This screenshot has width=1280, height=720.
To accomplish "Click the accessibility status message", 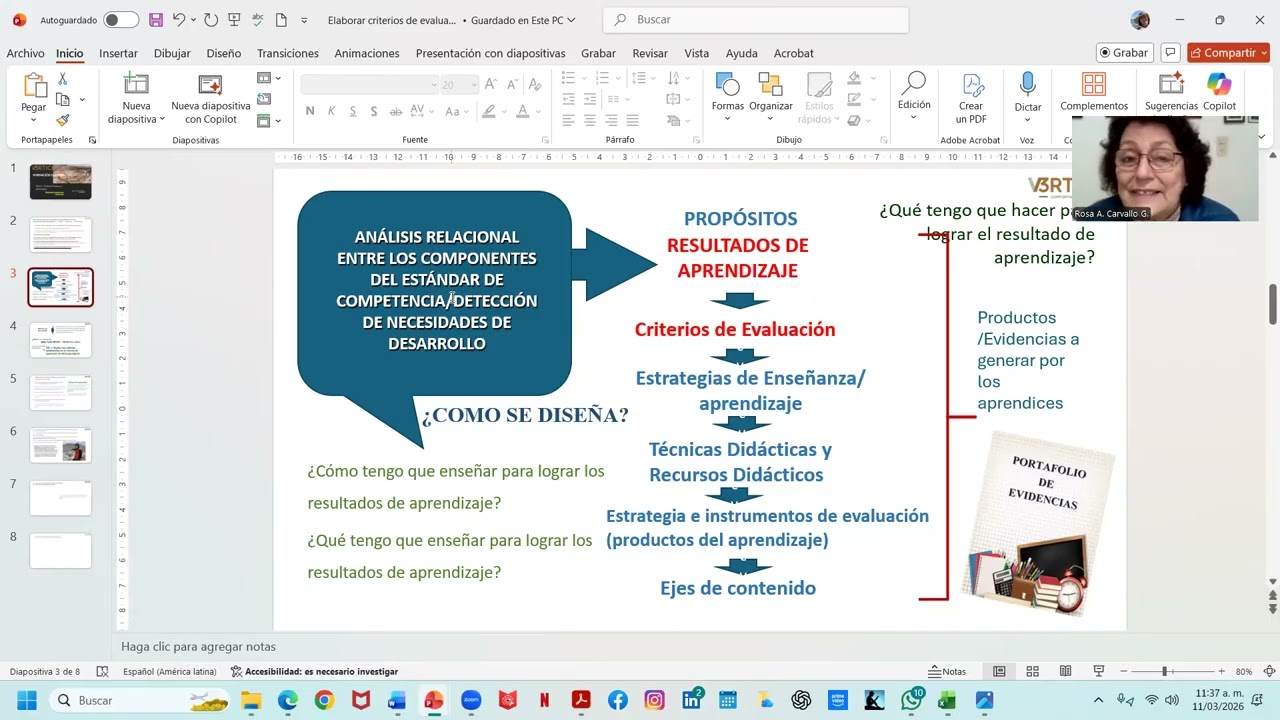I will 314,671.
